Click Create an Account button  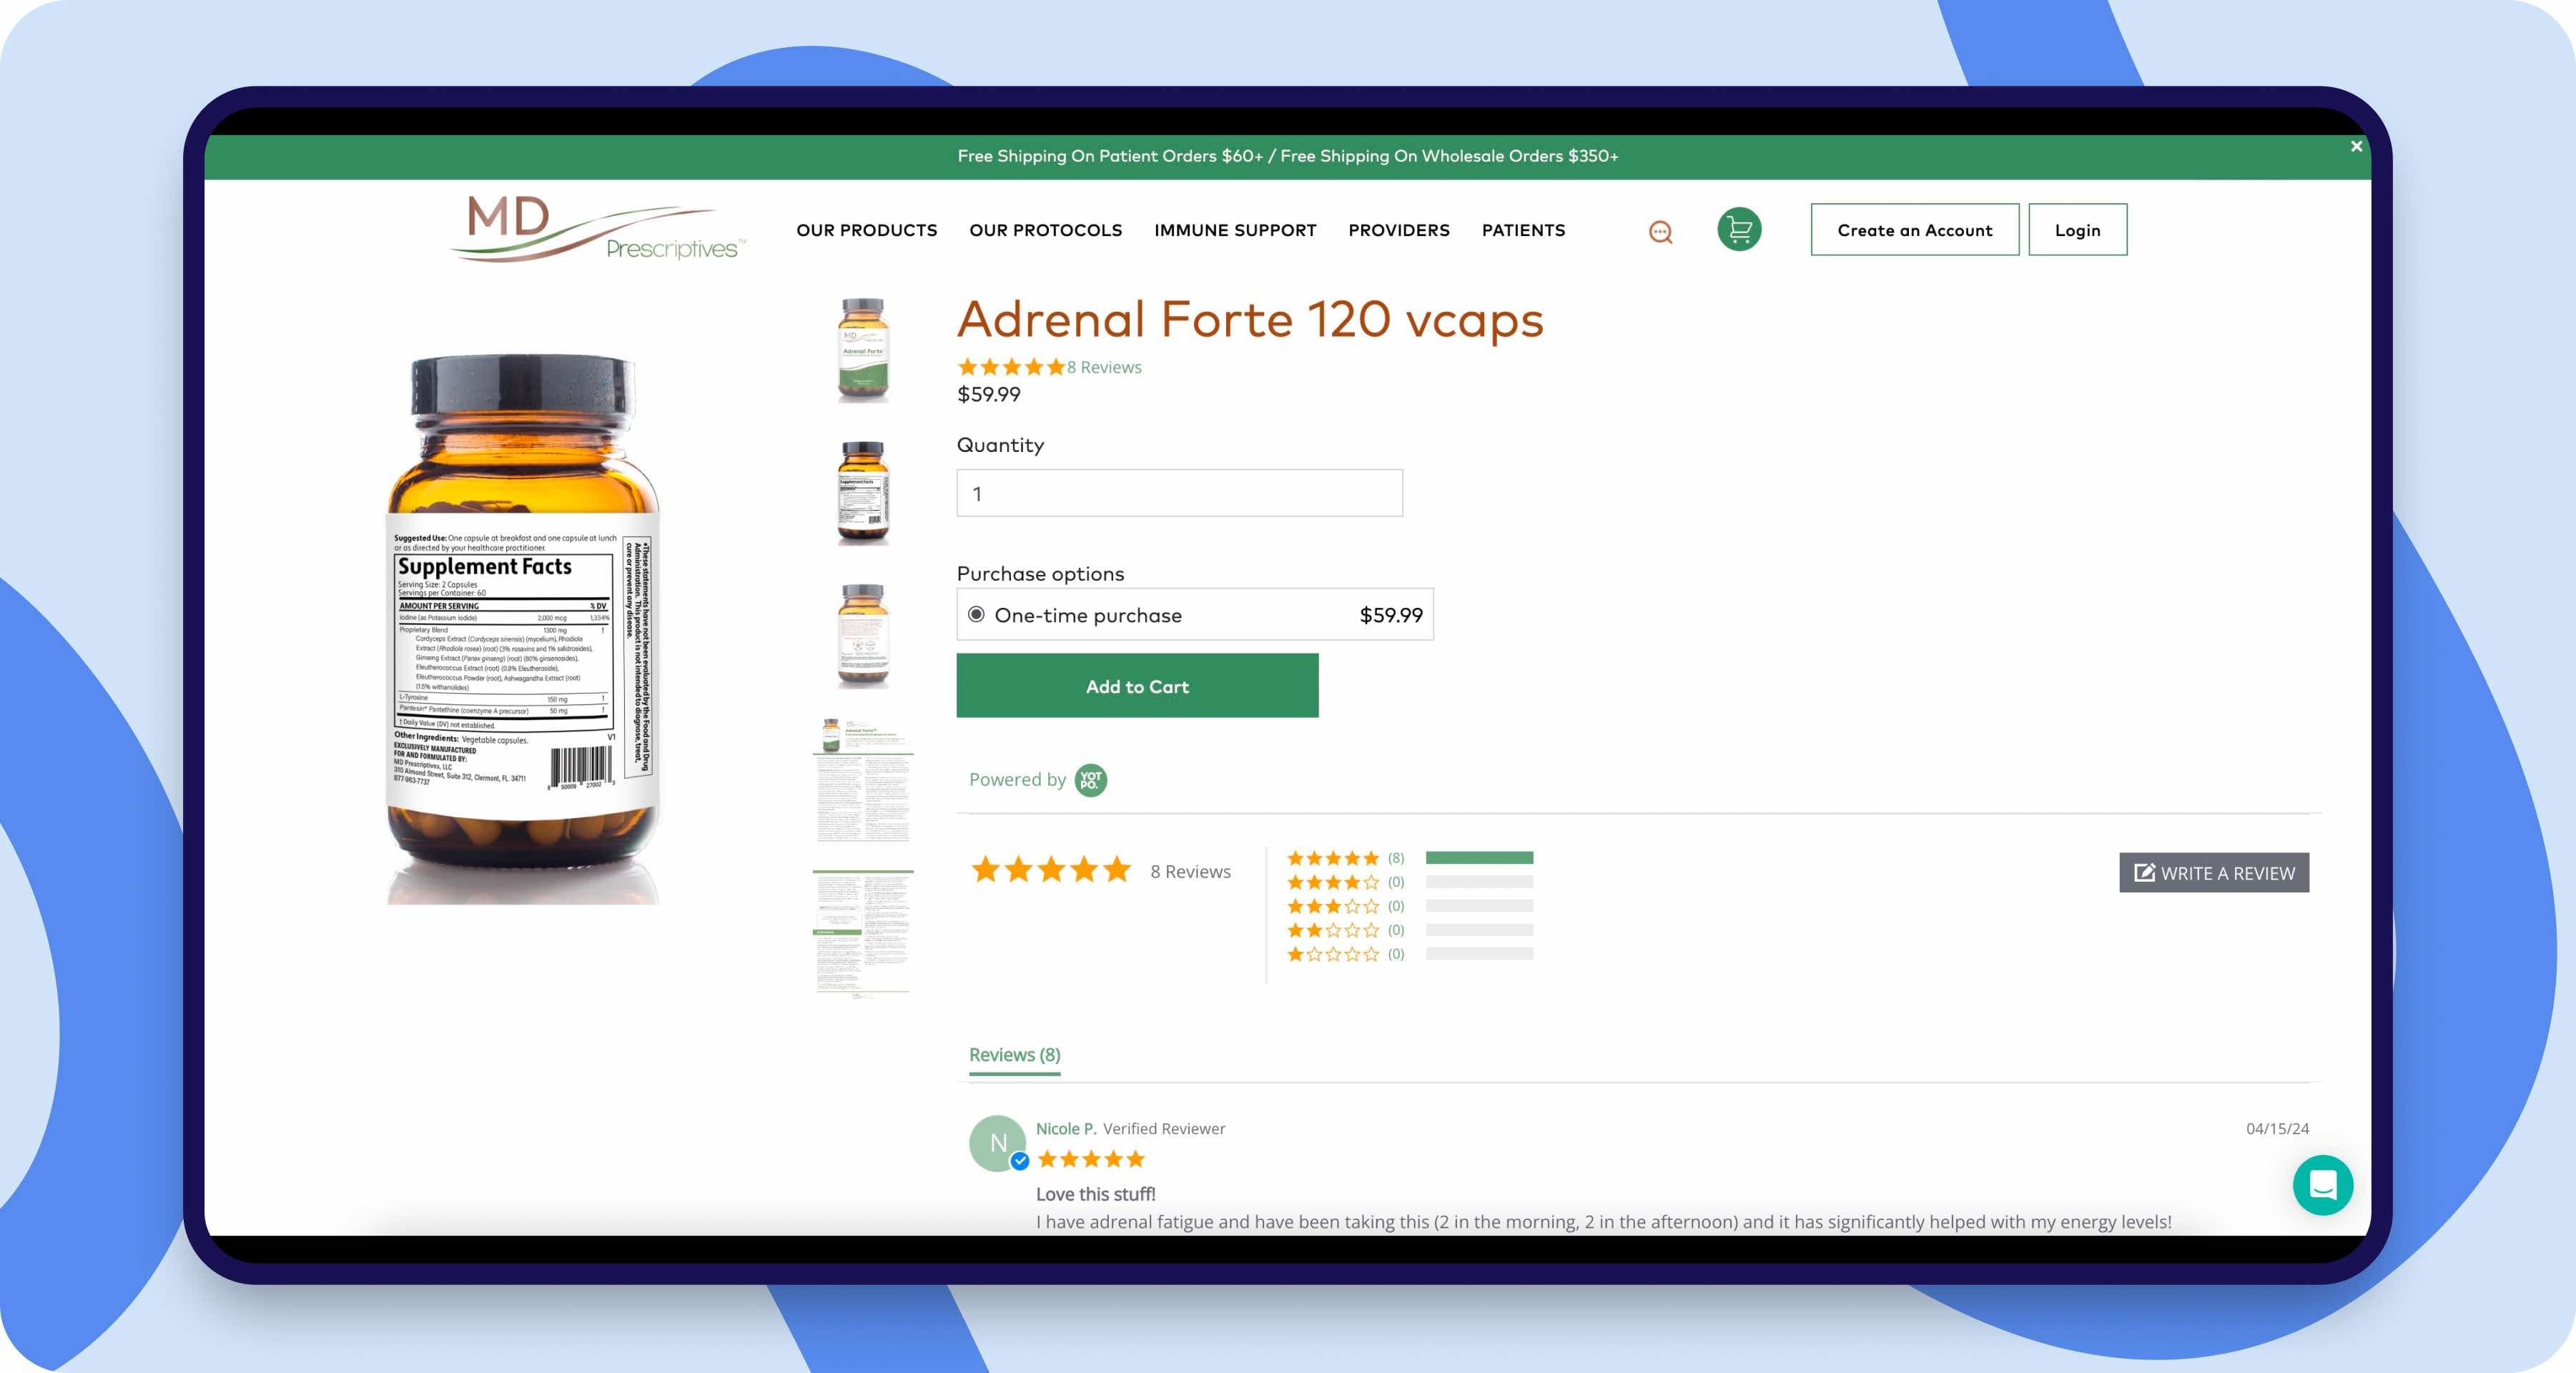pyautogui.click(x=1914, y=230)
